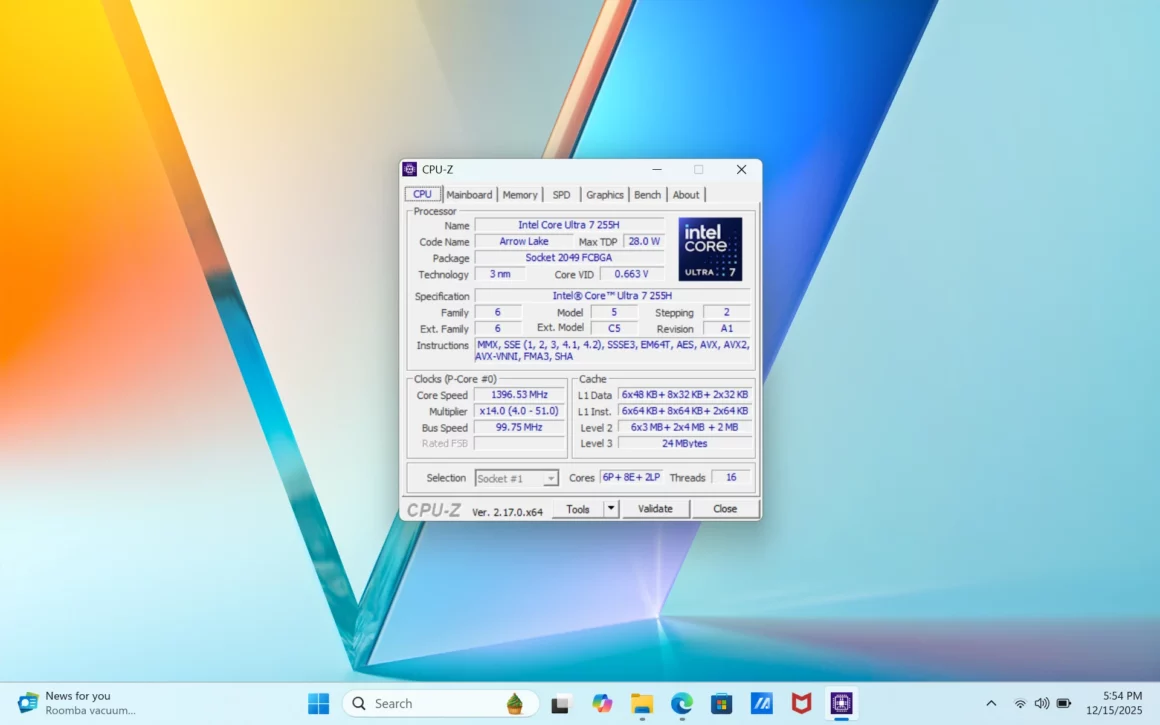
Task: Open McAfee from the taskbar
Action: pyautogui.click(x=801, y=704)
